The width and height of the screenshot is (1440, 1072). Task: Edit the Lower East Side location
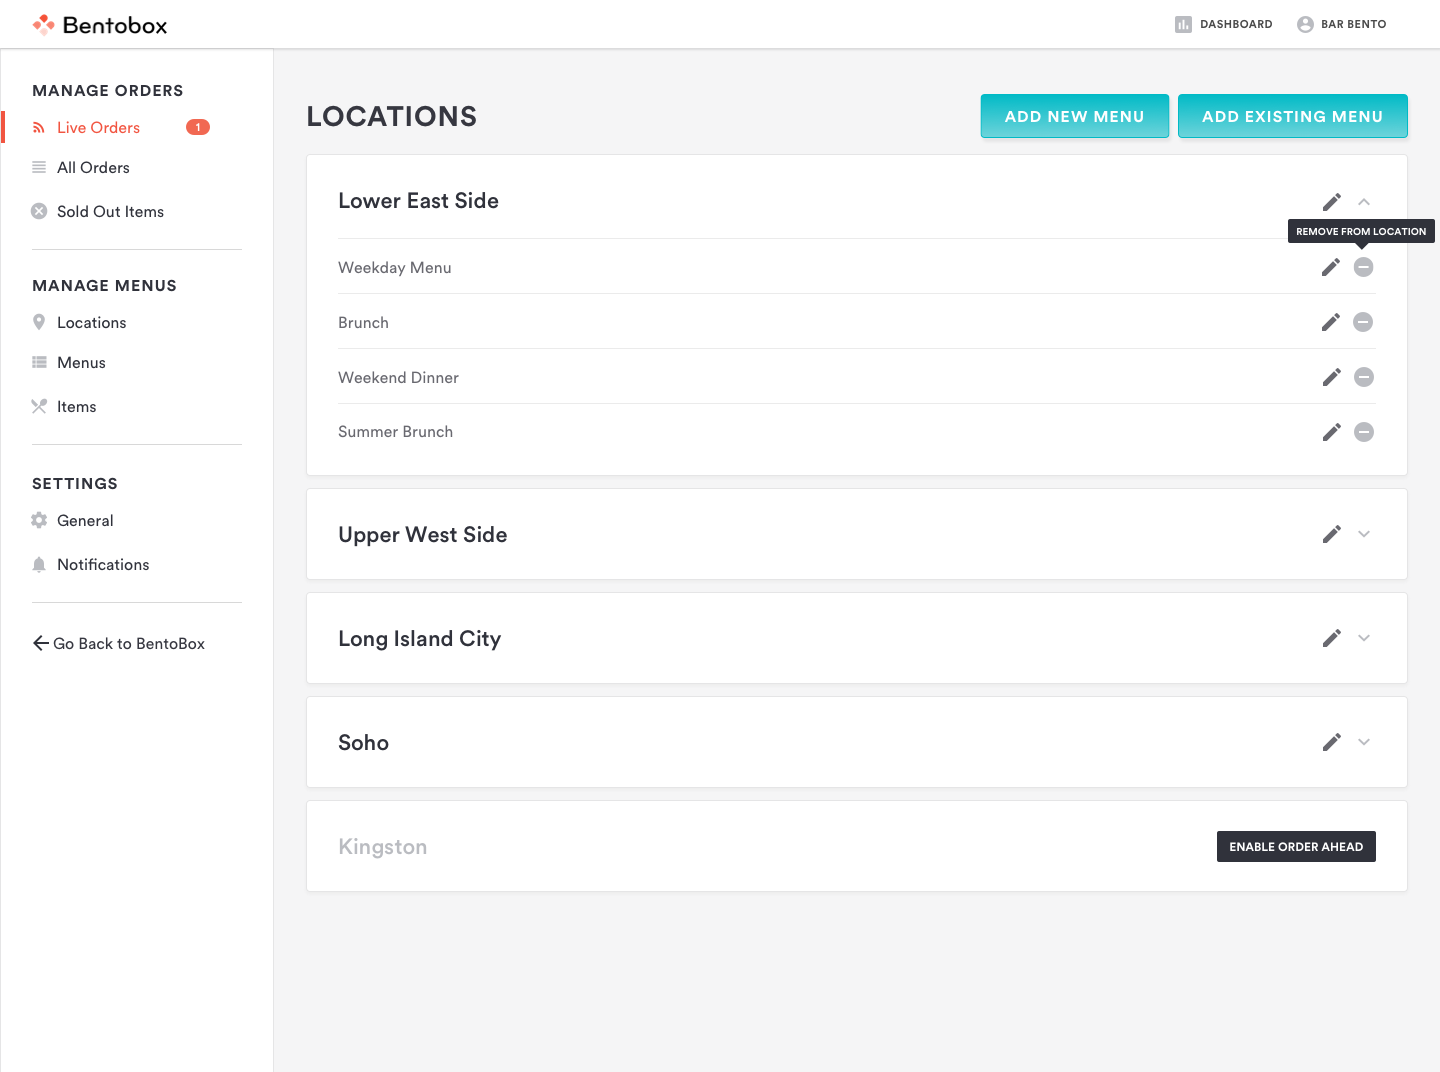(x=1332, y=202)
